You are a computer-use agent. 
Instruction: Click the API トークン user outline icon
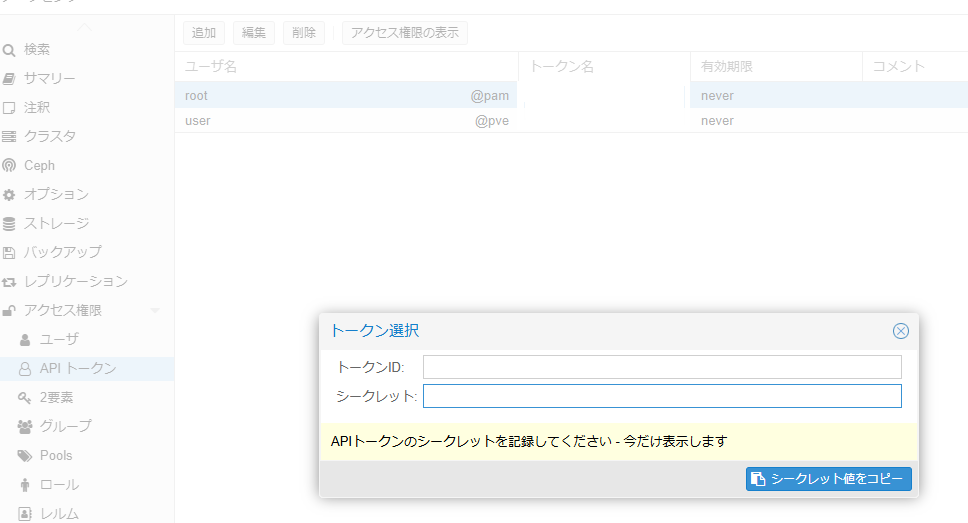click(25, 369)
